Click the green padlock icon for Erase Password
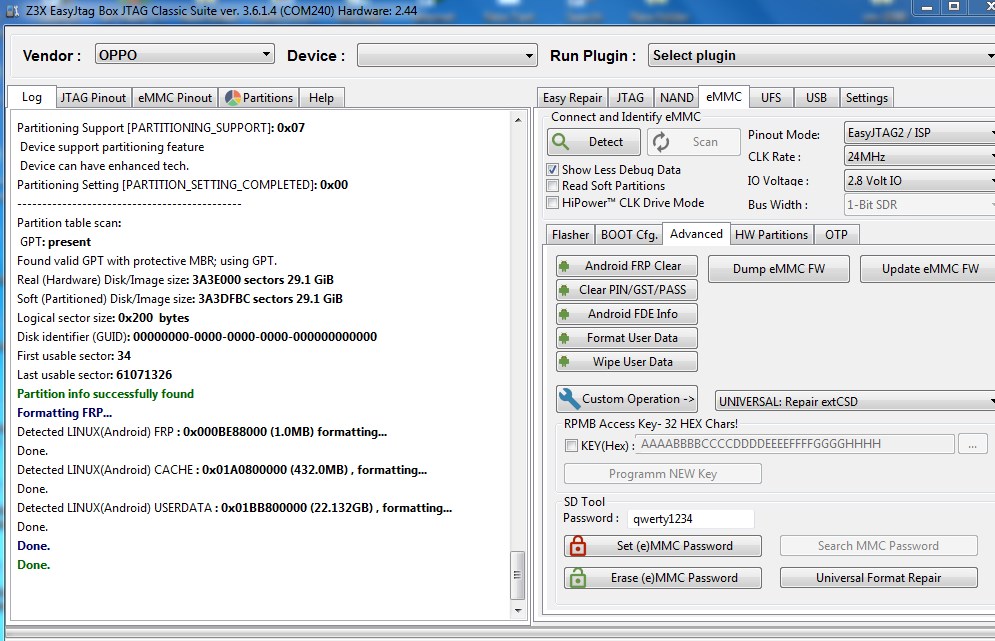The image size is (995, 641). [577, 578]
